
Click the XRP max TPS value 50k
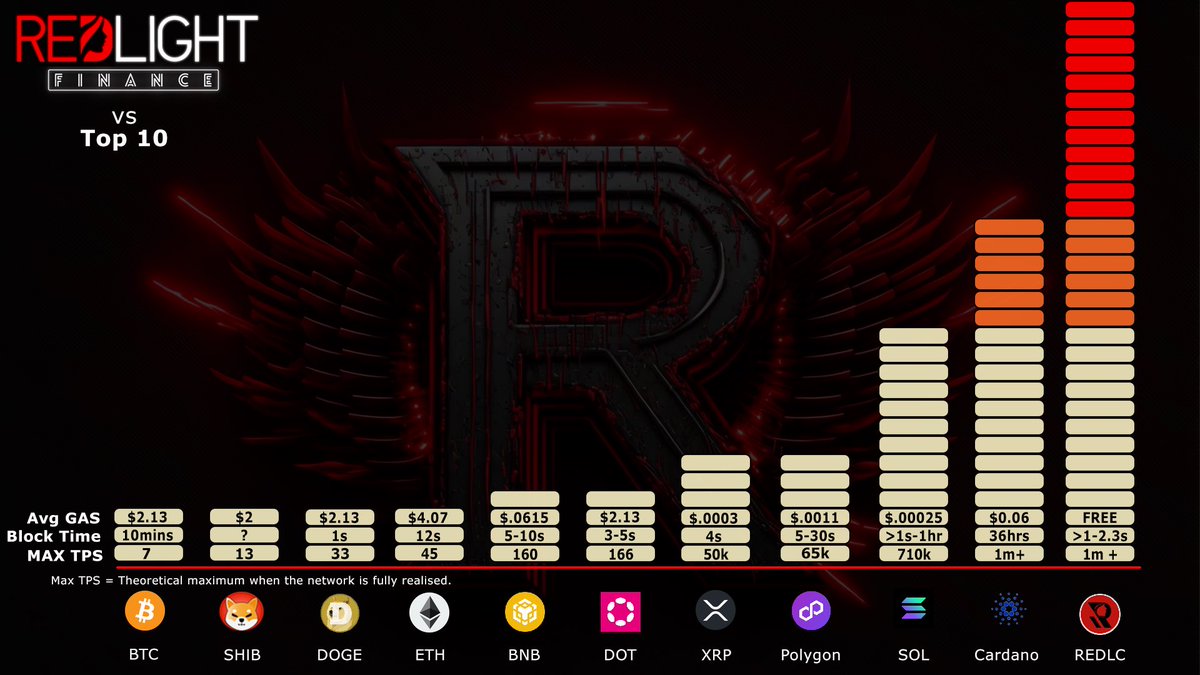click(x=716, y=553)
